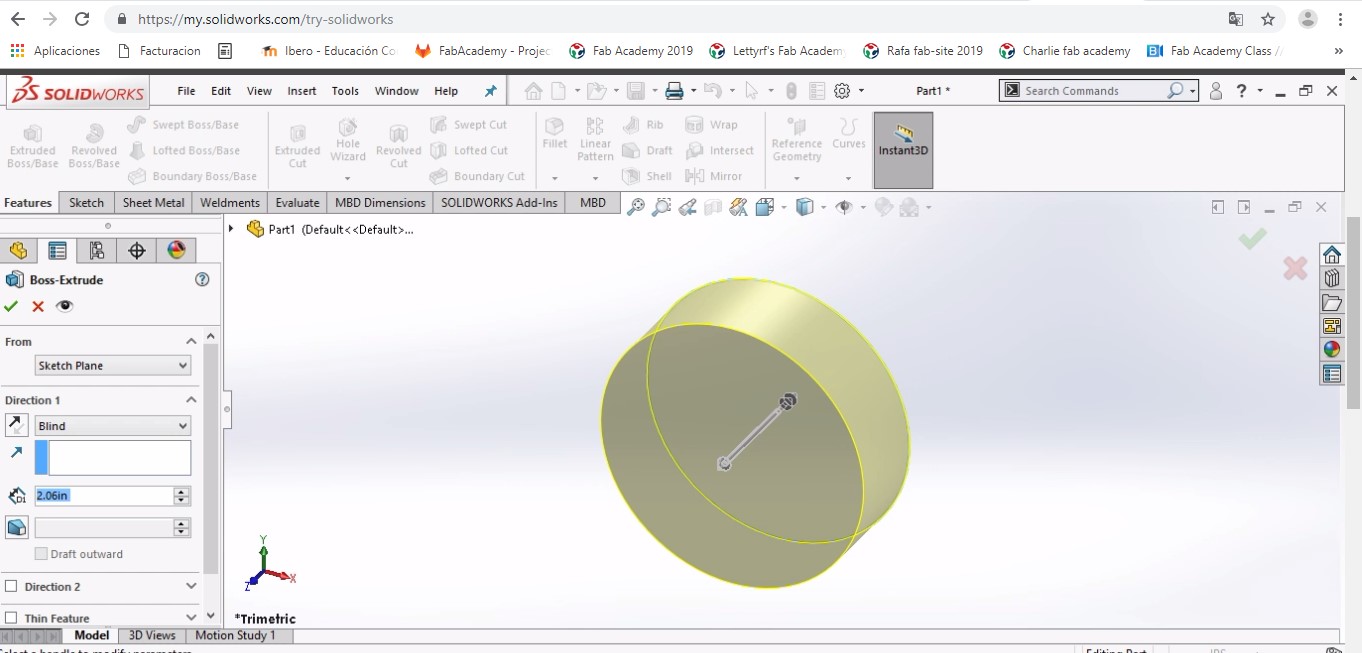Open the ConfigurationManager tab icon
The height and width of the screenshot is (653, 1362).
(x=97, y=250)
